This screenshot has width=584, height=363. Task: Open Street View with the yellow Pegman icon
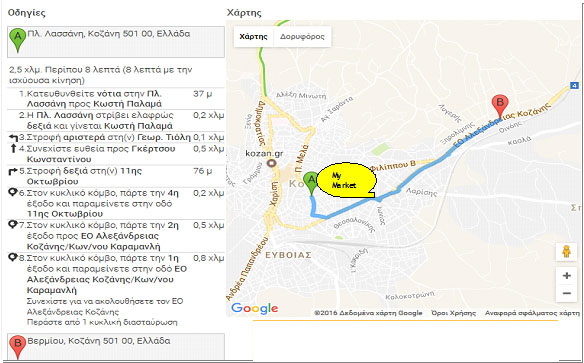pyautogui.click(x=566, y=252)
